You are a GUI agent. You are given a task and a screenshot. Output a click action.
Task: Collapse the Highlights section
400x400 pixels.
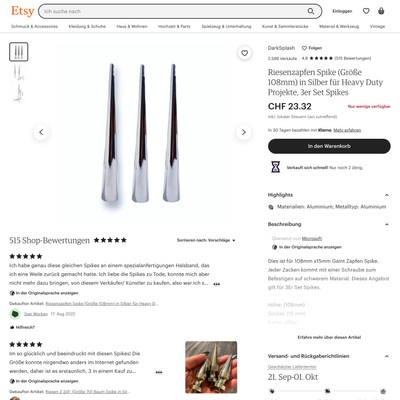[x=387, y=195]
